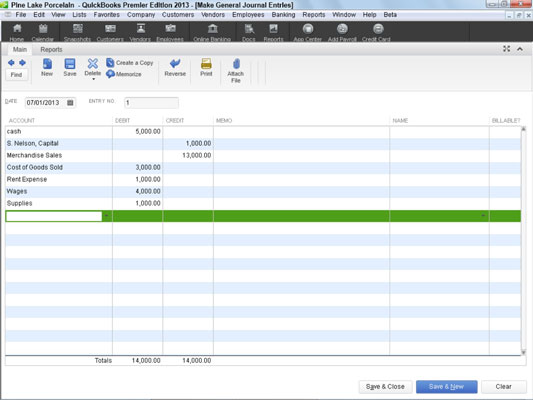Click the Print icon
Viewport: 533px width, 400px height.
point(206,64)
